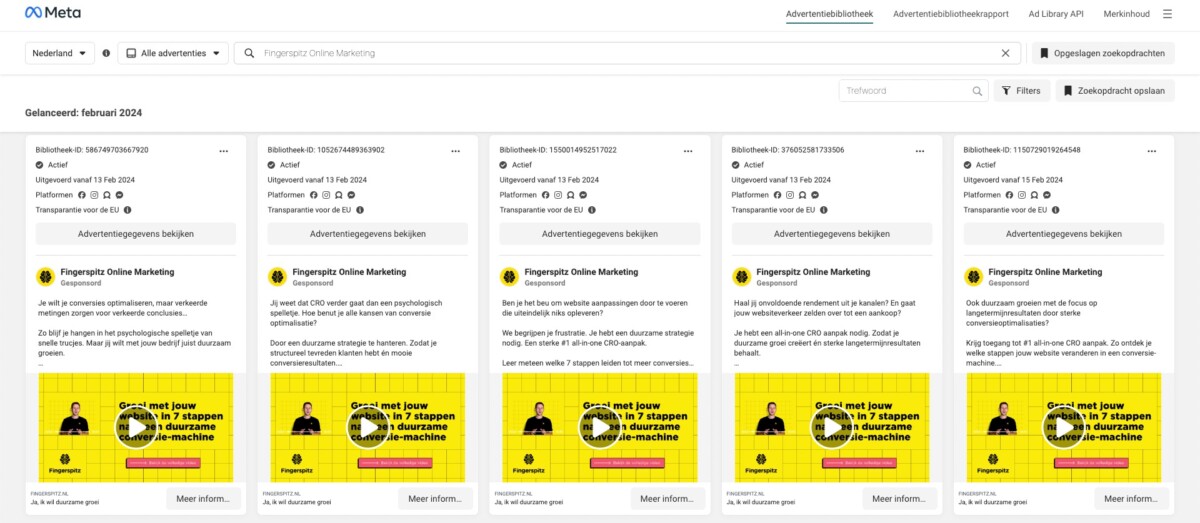Click info icon next to Nederland dropdown
The image size is (1200, 523).
106,53
